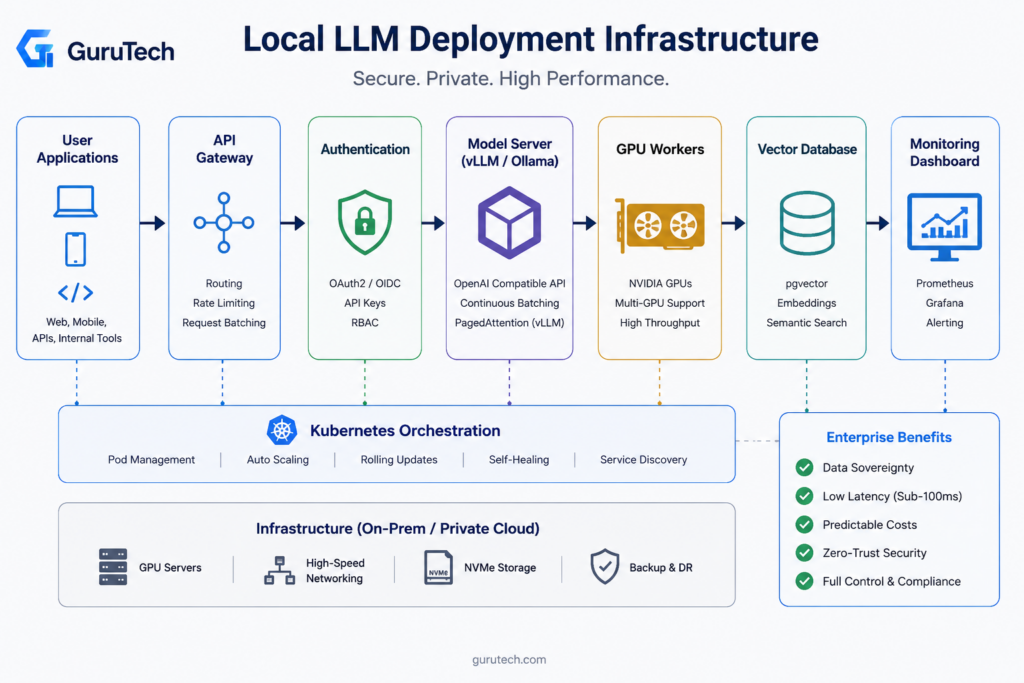Click the Kubernetes helm wheel icon
Image resolution: width=1024 pixels, height=683 pixels.
click(x=282, y=430)
